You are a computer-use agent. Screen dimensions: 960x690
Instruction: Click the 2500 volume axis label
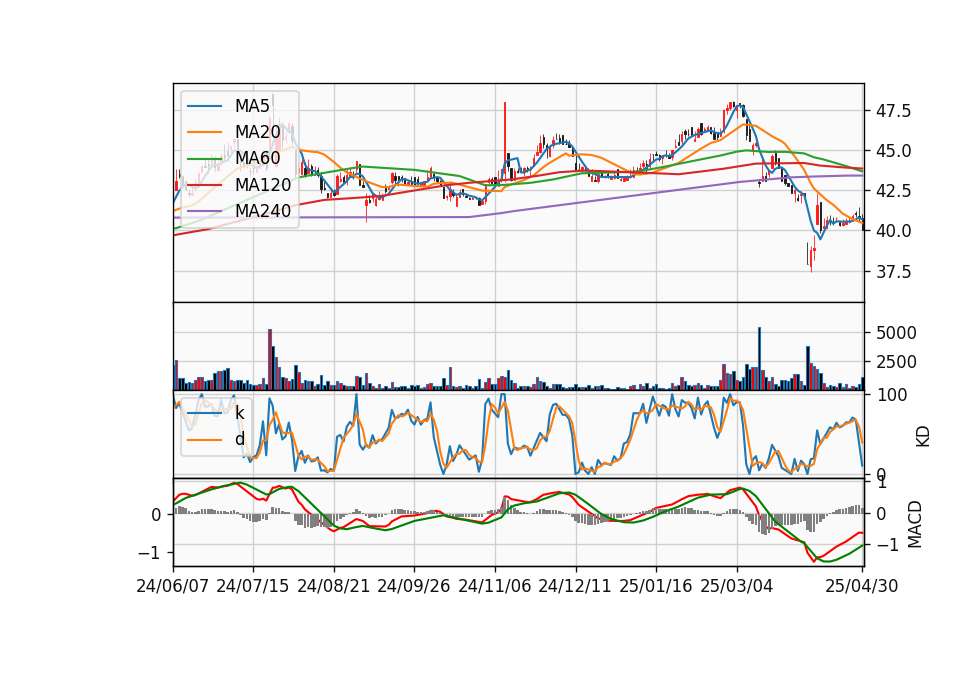[x=896, y=362]
